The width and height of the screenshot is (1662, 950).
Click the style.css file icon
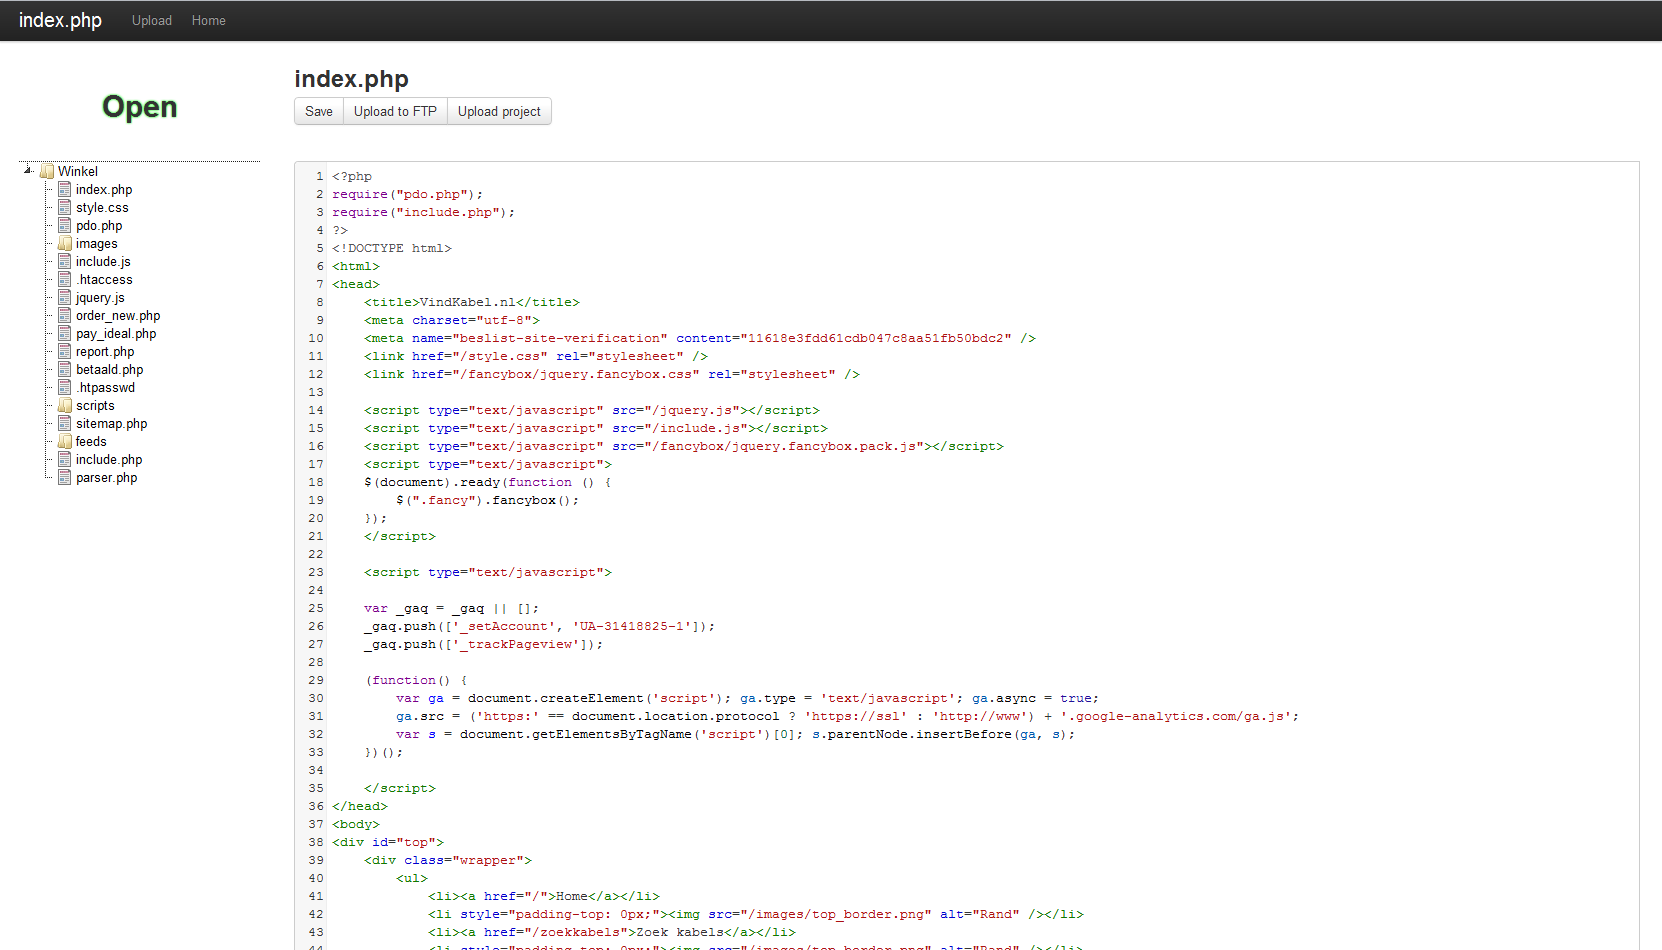coord(65,207)
